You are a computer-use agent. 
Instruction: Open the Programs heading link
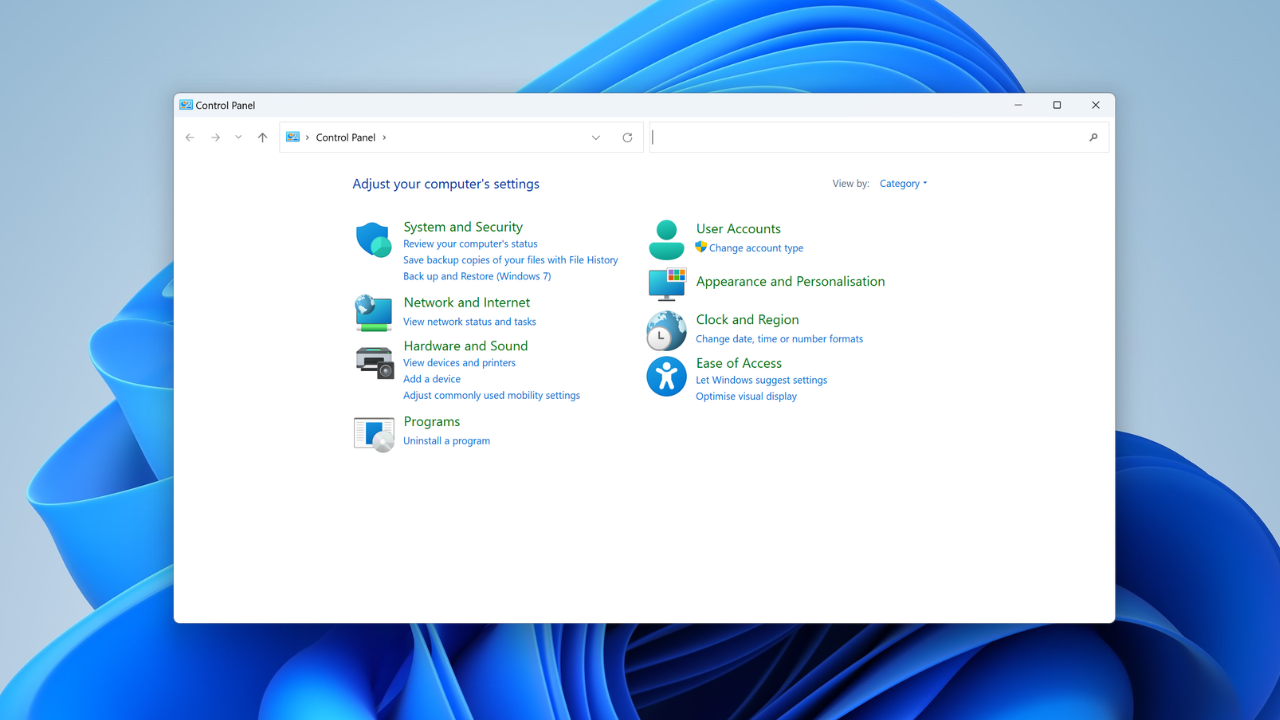pos(432,422)
